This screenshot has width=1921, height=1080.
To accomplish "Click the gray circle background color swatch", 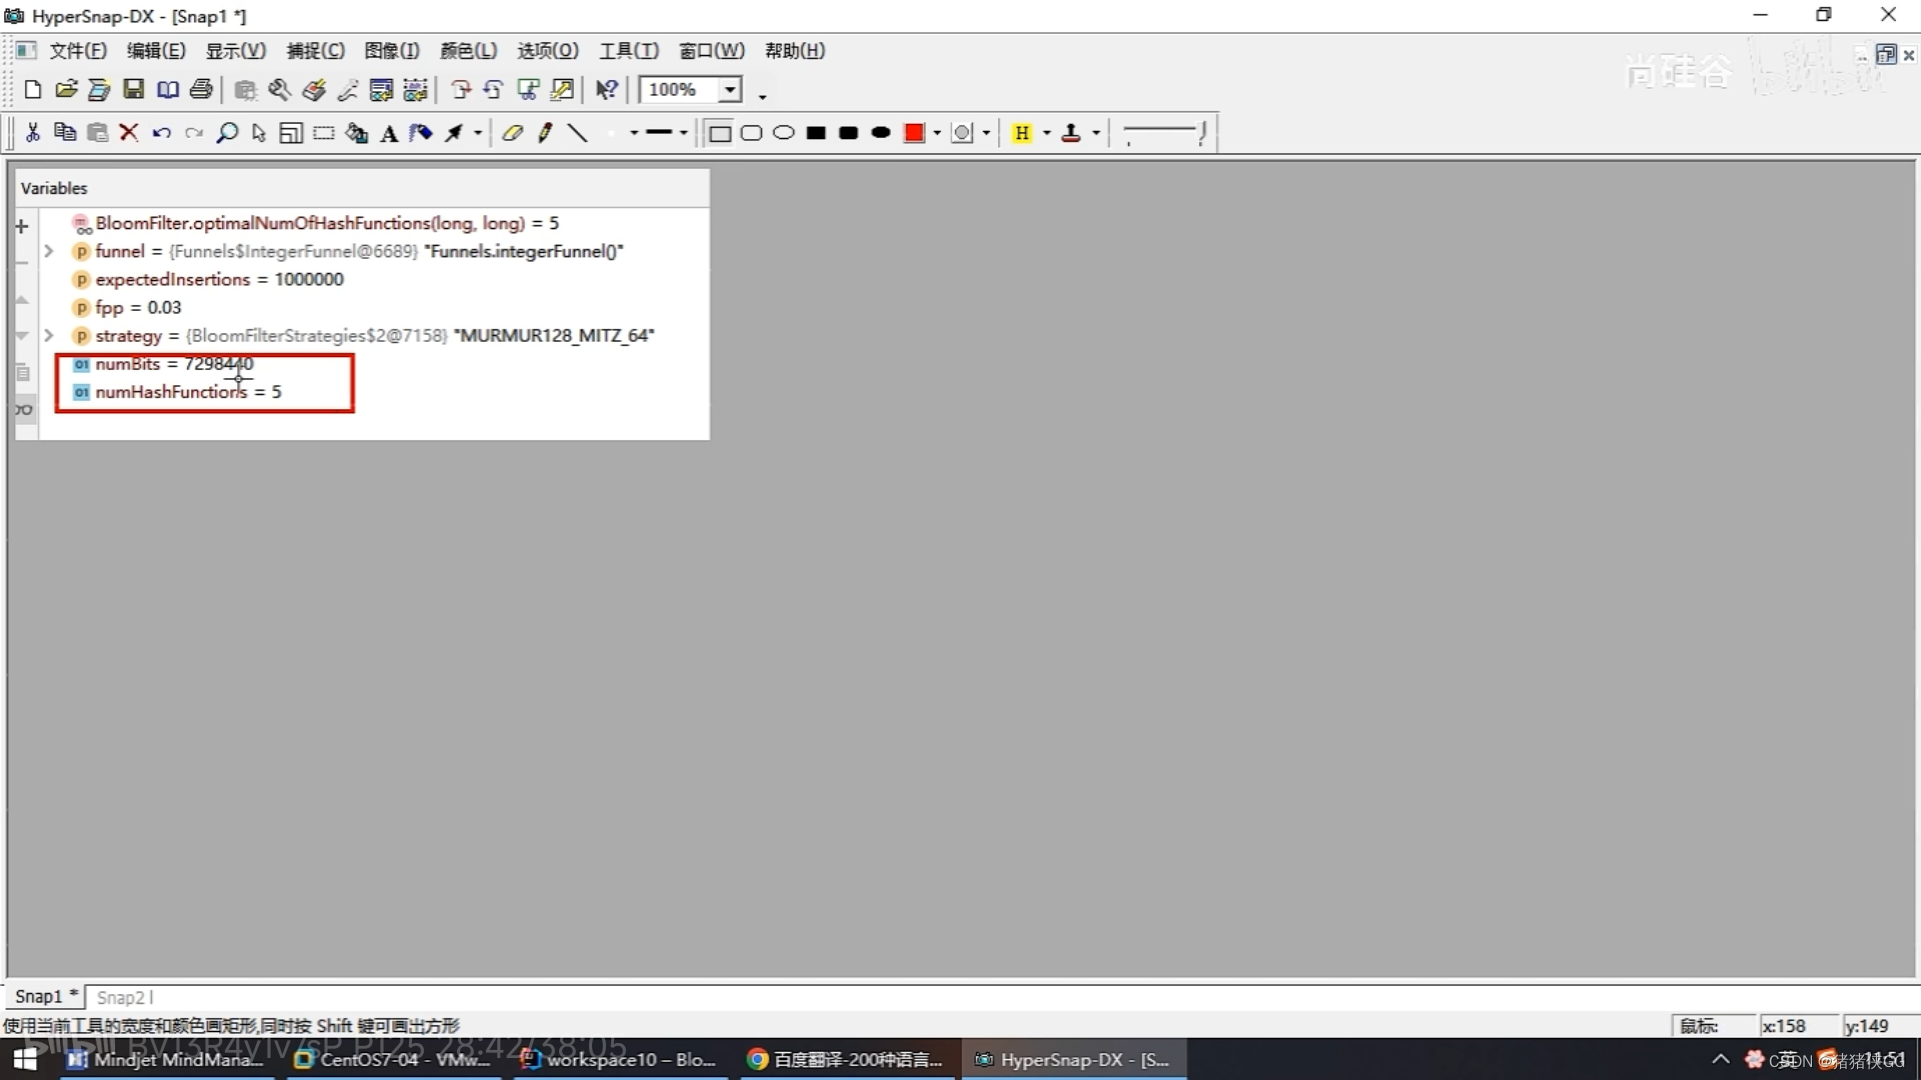I will 962,133.
